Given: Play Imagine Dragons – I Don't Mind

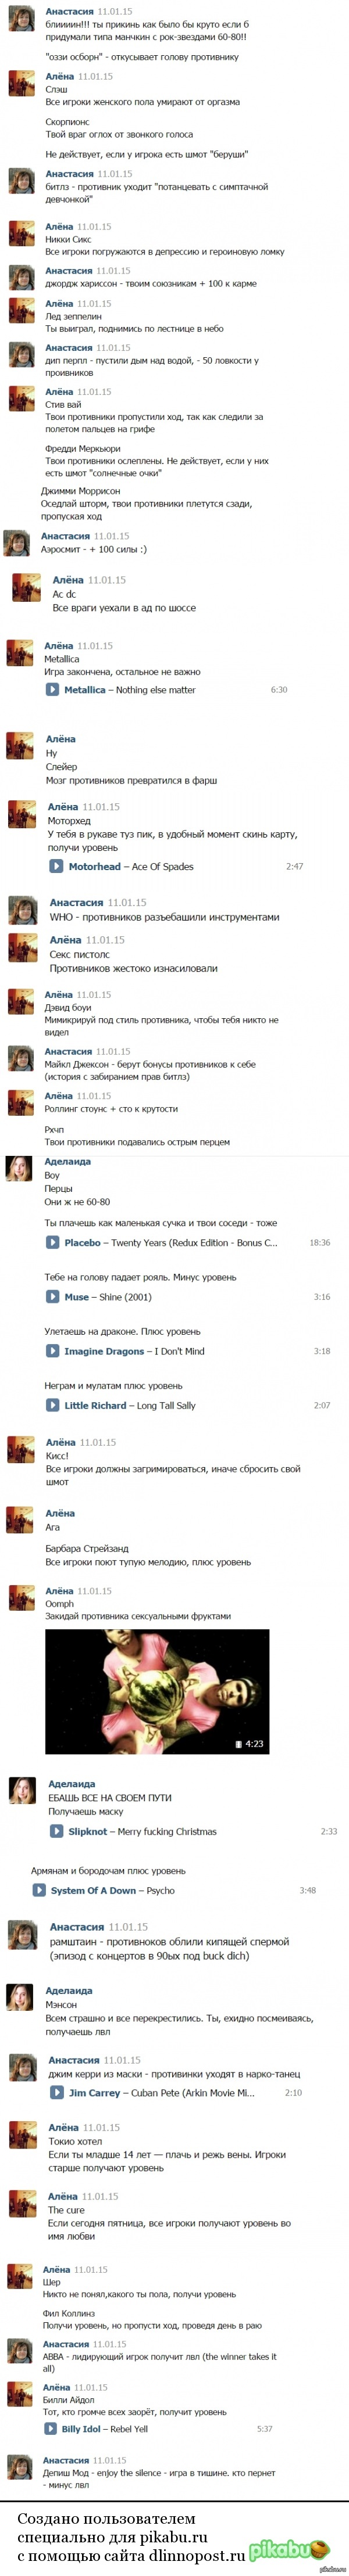Looking at the screenshot, I should pyautogui.click(x=53, y=1351).
